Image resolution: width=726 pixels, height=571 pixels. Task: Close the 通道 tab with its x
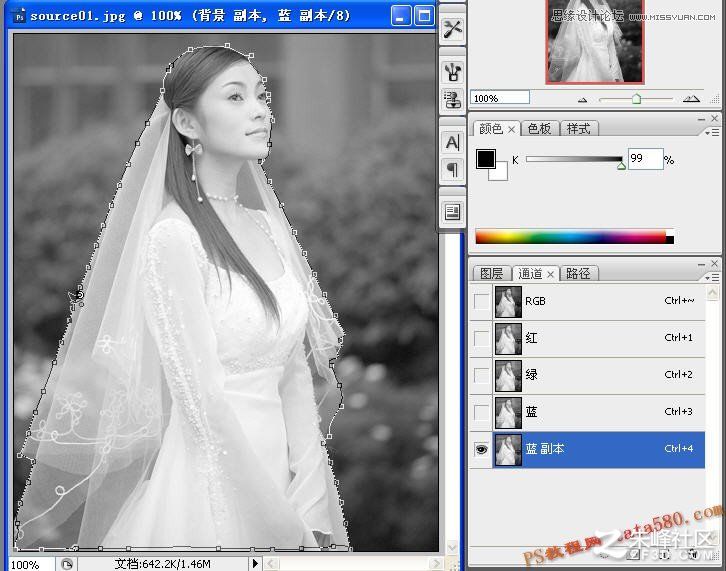pyautogui.click(x=551, y=275)
